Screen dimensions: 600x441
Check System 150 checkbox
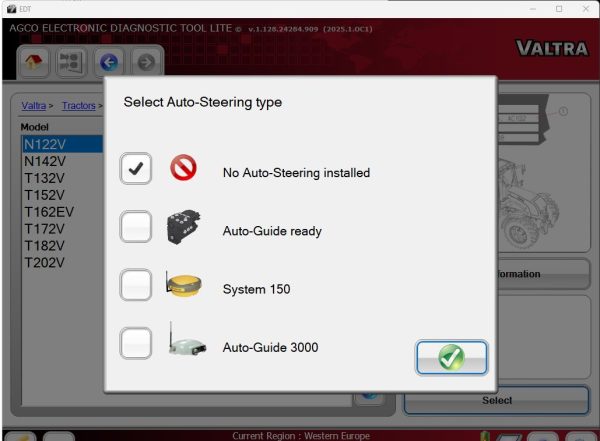tap(136, 285)
